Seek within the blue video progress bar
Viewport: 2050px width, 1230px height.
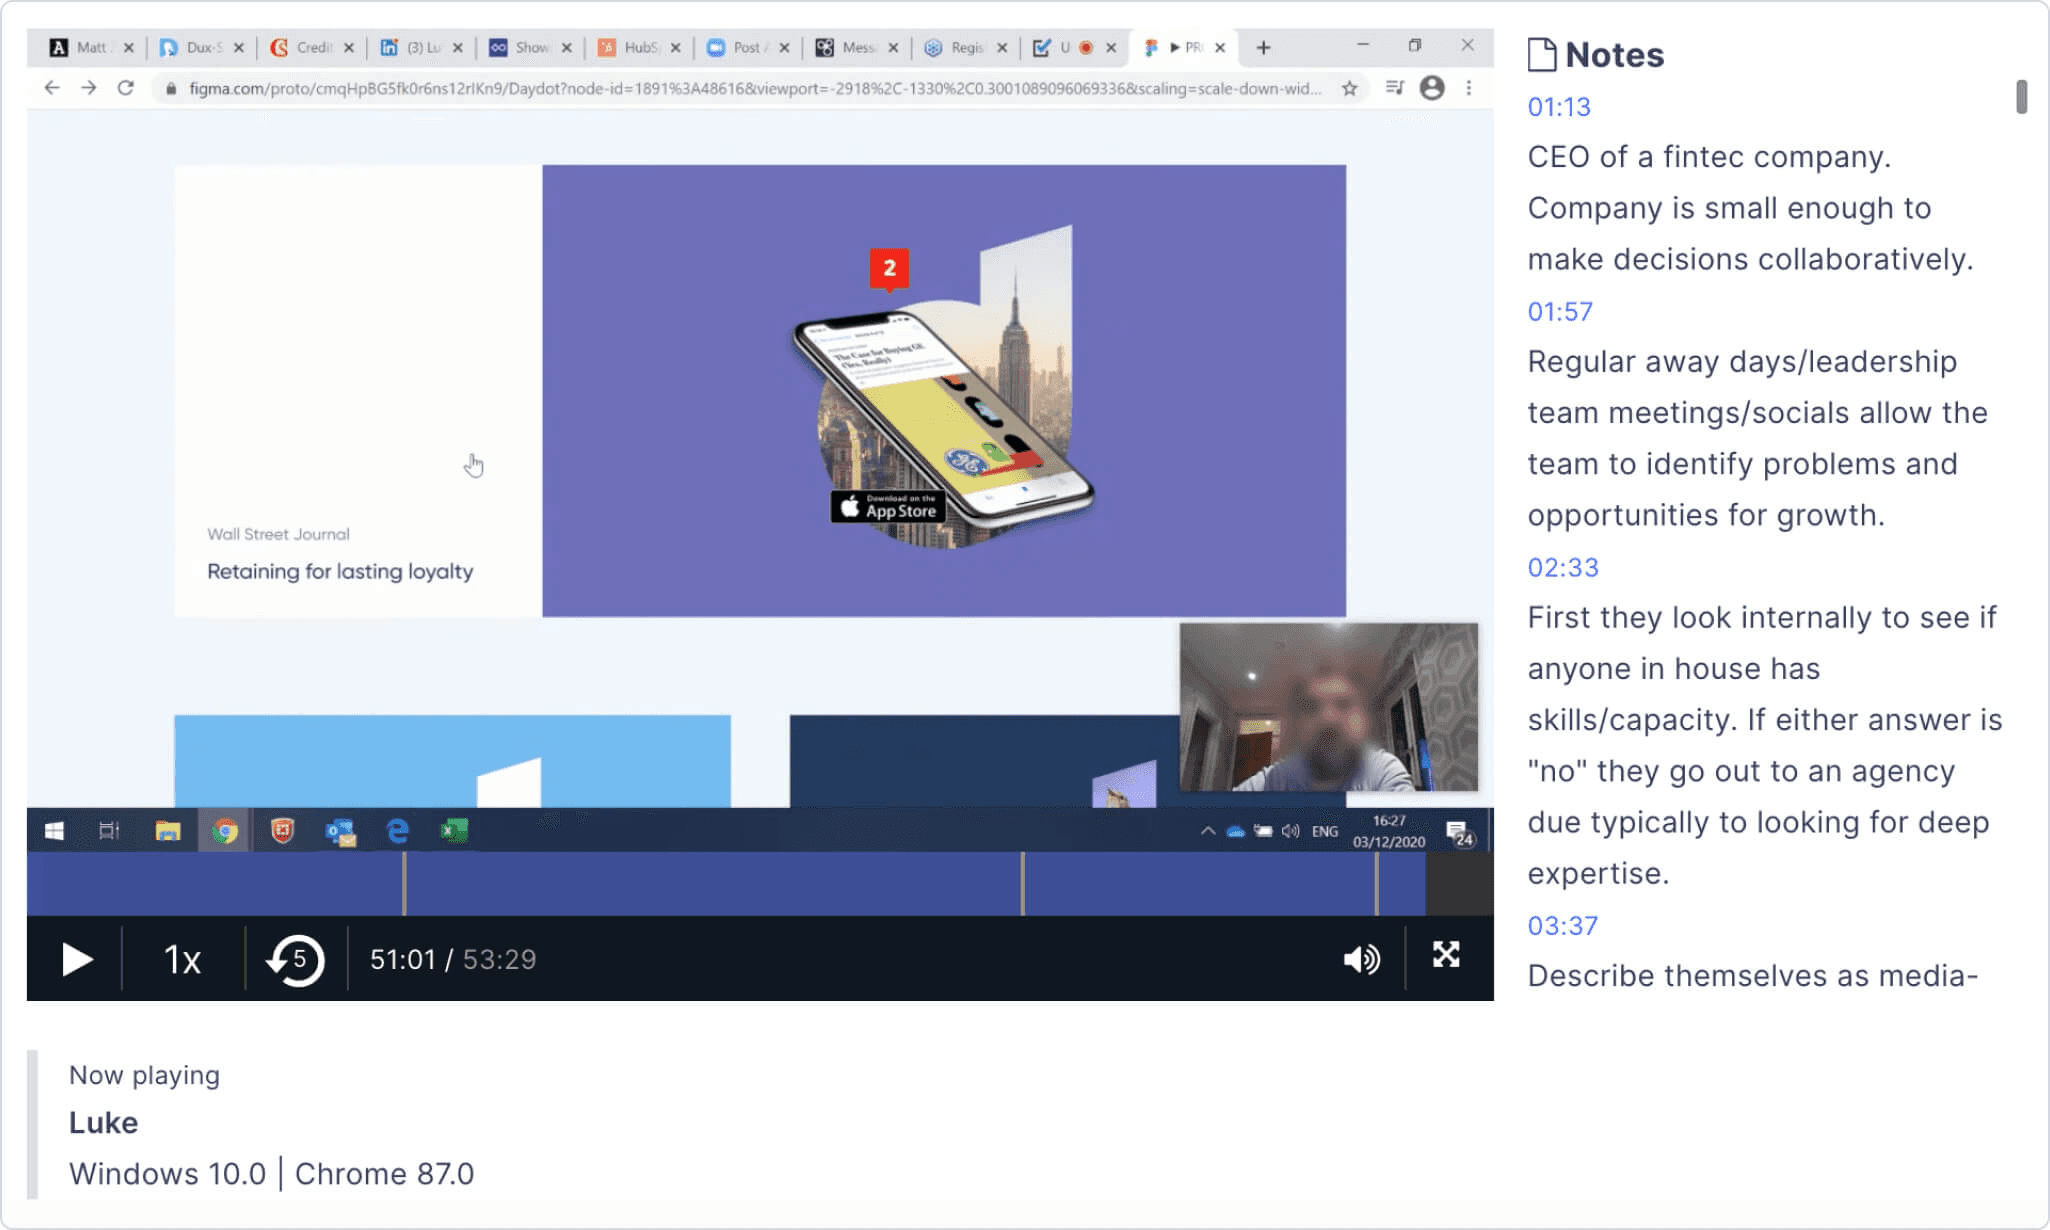(x=700, y=884)
